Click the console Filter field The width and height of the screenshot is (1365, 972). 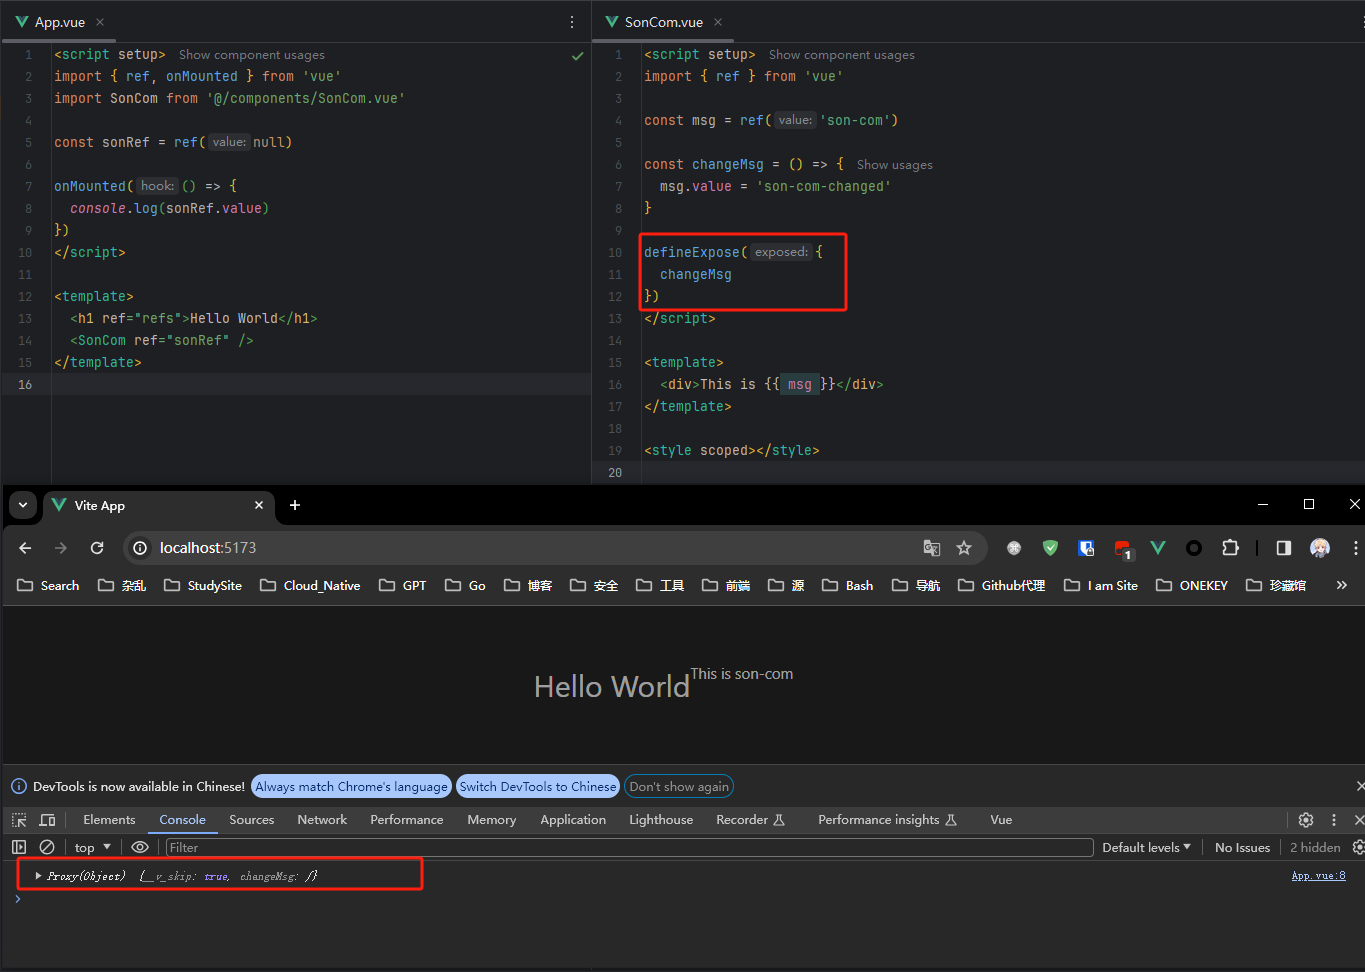(x=629, y=847)
